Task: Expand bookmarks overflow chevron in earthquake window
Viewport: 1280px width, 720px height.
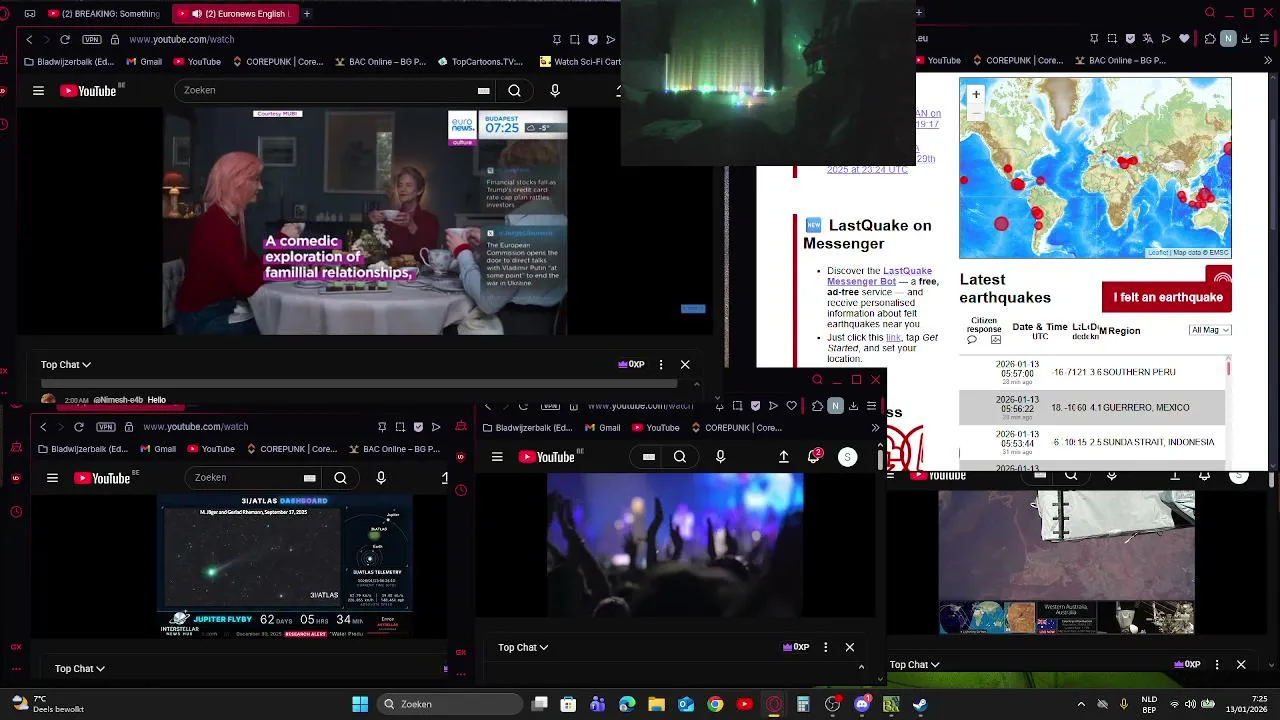Action: (x=1267, y=61)
